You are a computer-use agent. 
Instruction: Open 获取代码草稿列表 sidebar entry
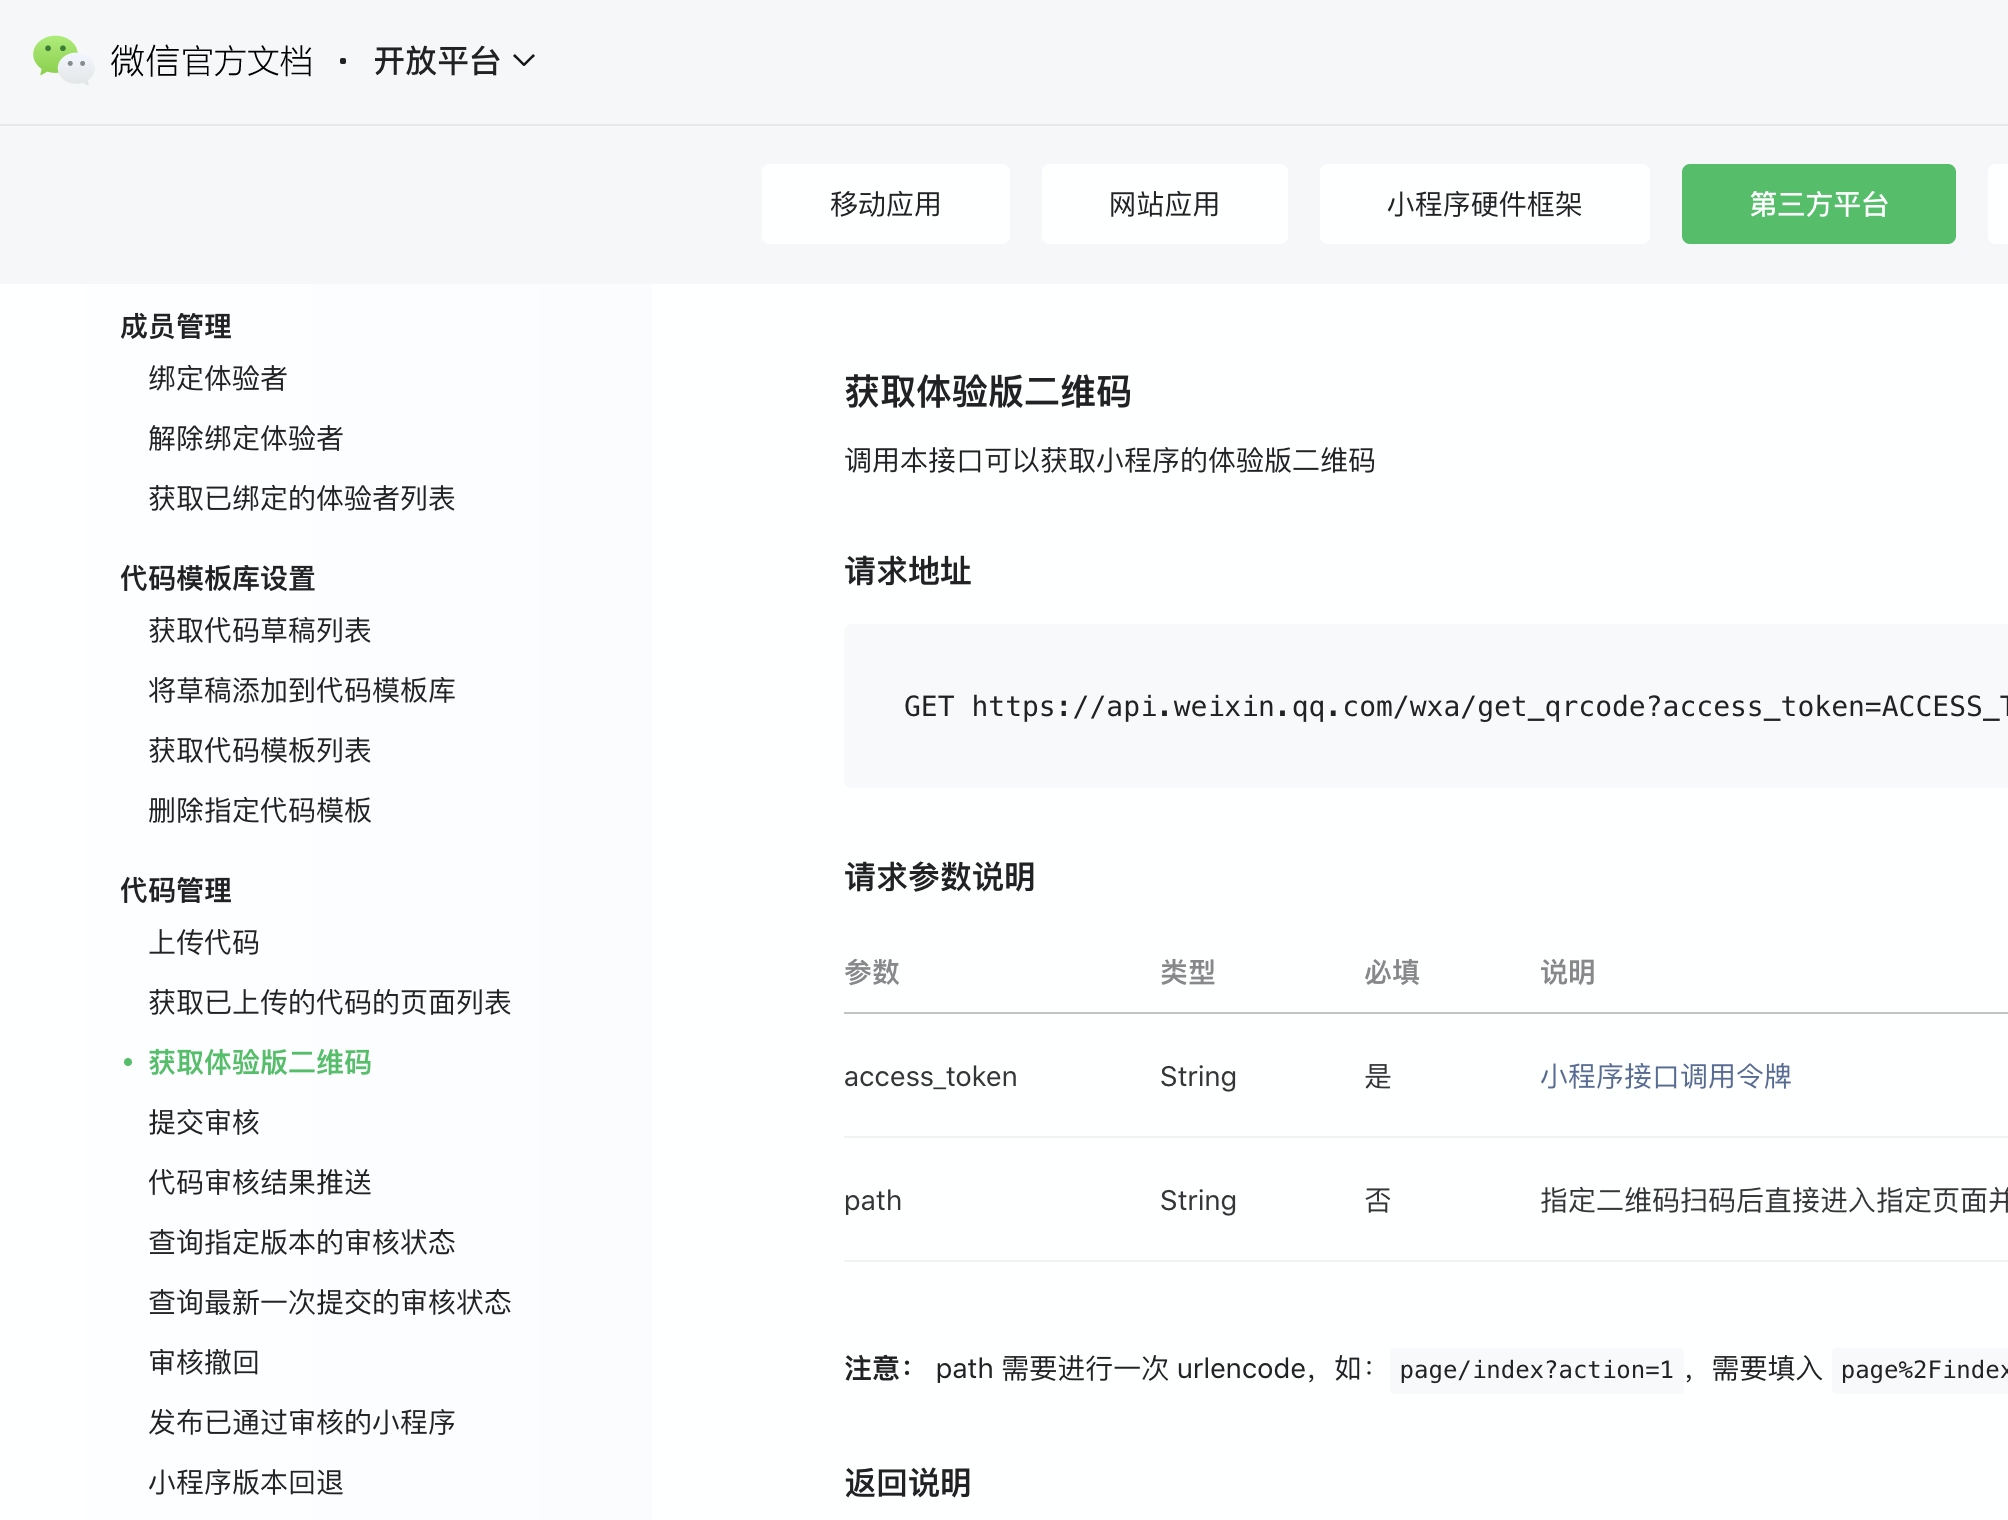pos(260,630)
